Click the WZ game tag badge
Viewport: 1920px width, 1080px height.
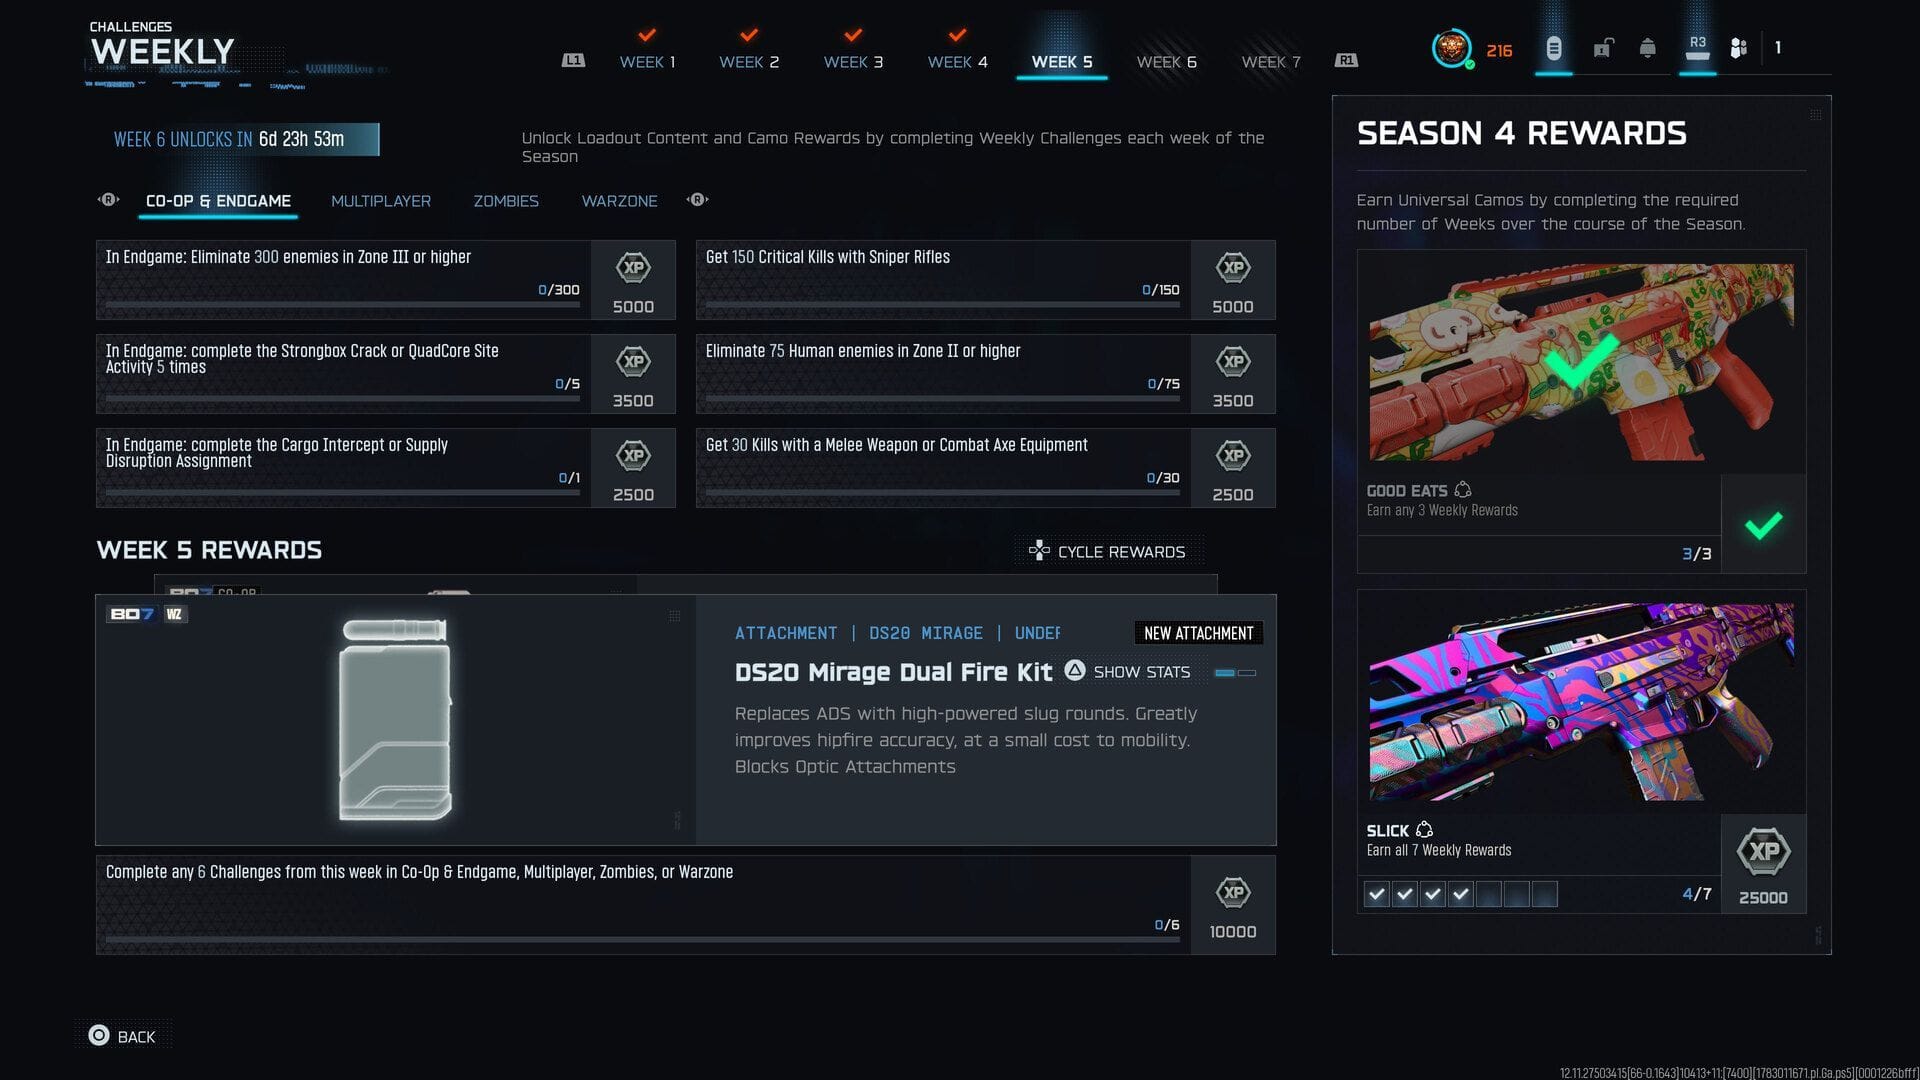pos(174,614)
